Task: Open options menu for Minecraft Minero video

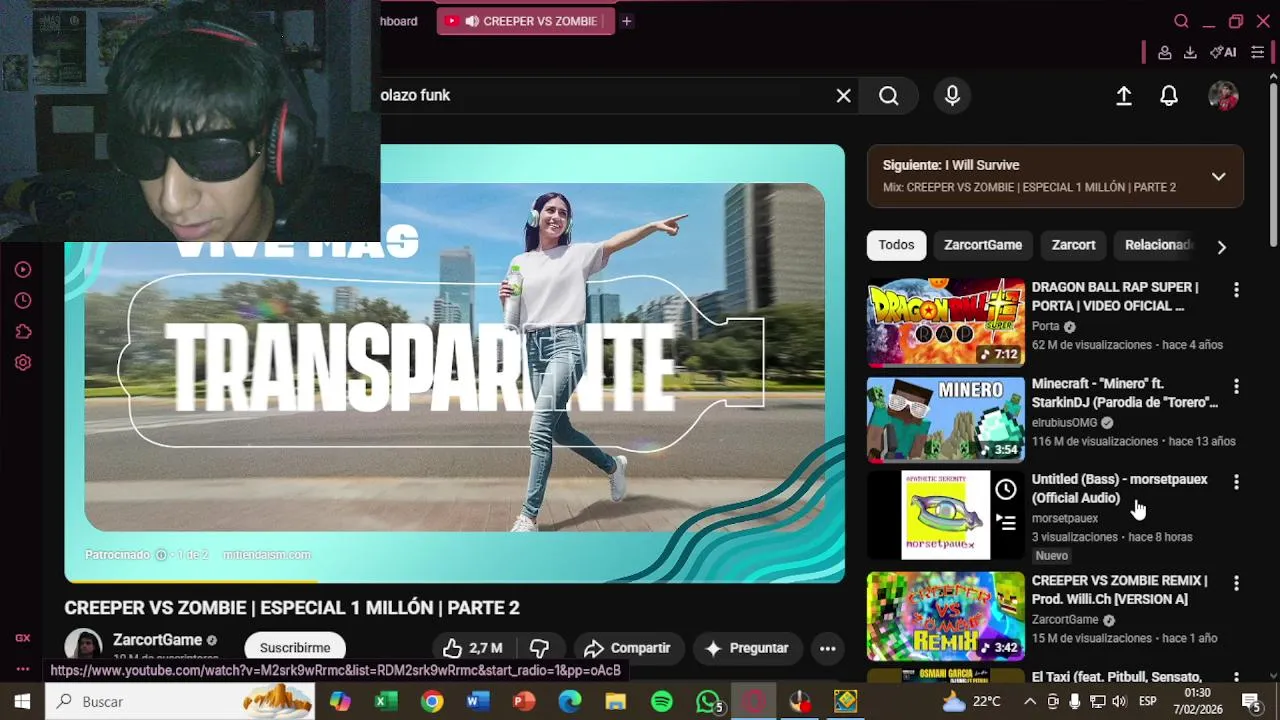Action: tap(1236, 386)
